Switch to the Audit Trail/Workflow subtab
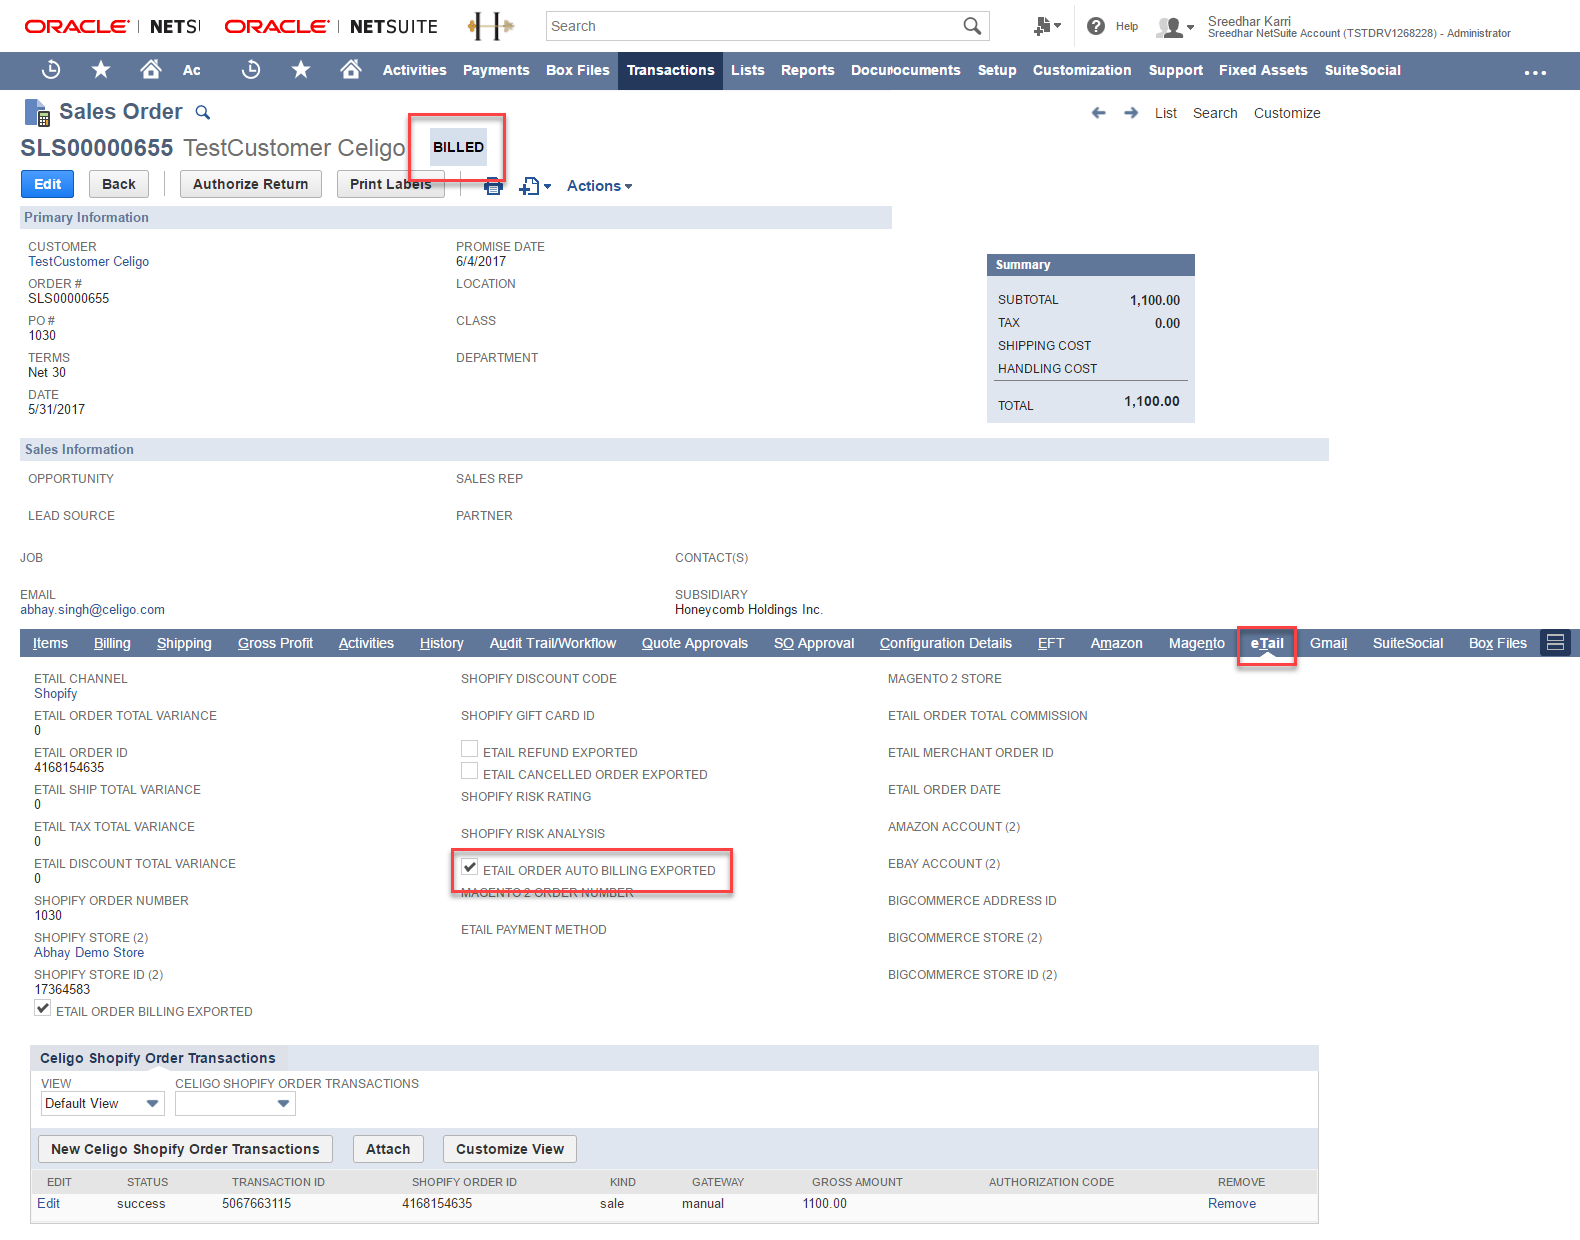This screenshot has height=1240, width=1580. 552,643
